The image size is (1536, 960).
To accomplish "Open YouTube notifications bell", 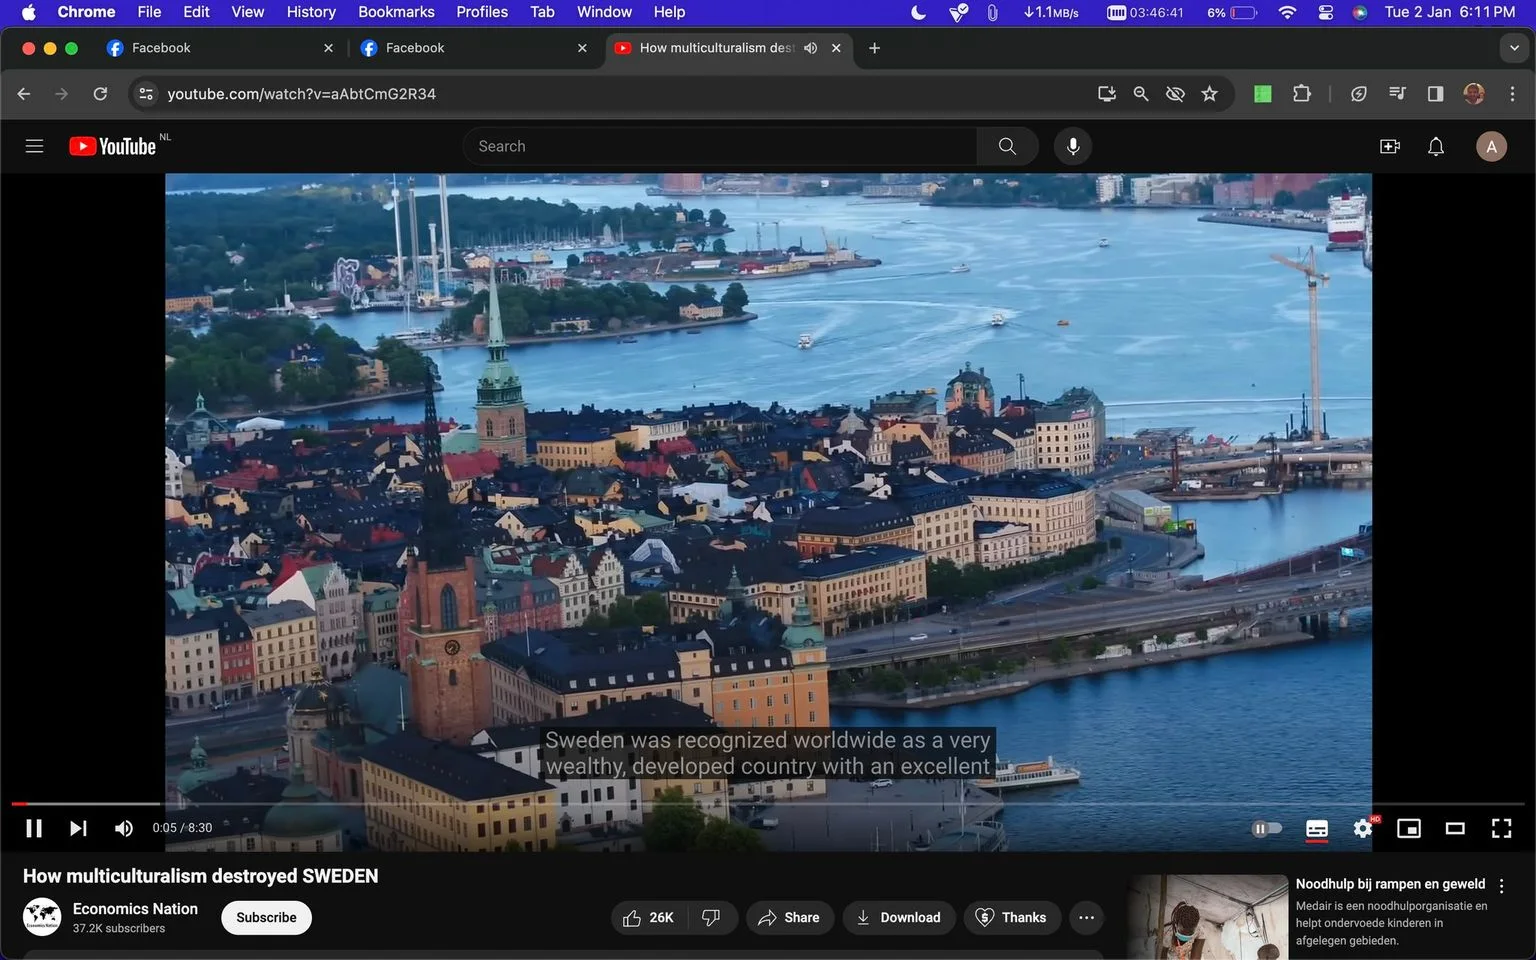I will coord(1436,146).
